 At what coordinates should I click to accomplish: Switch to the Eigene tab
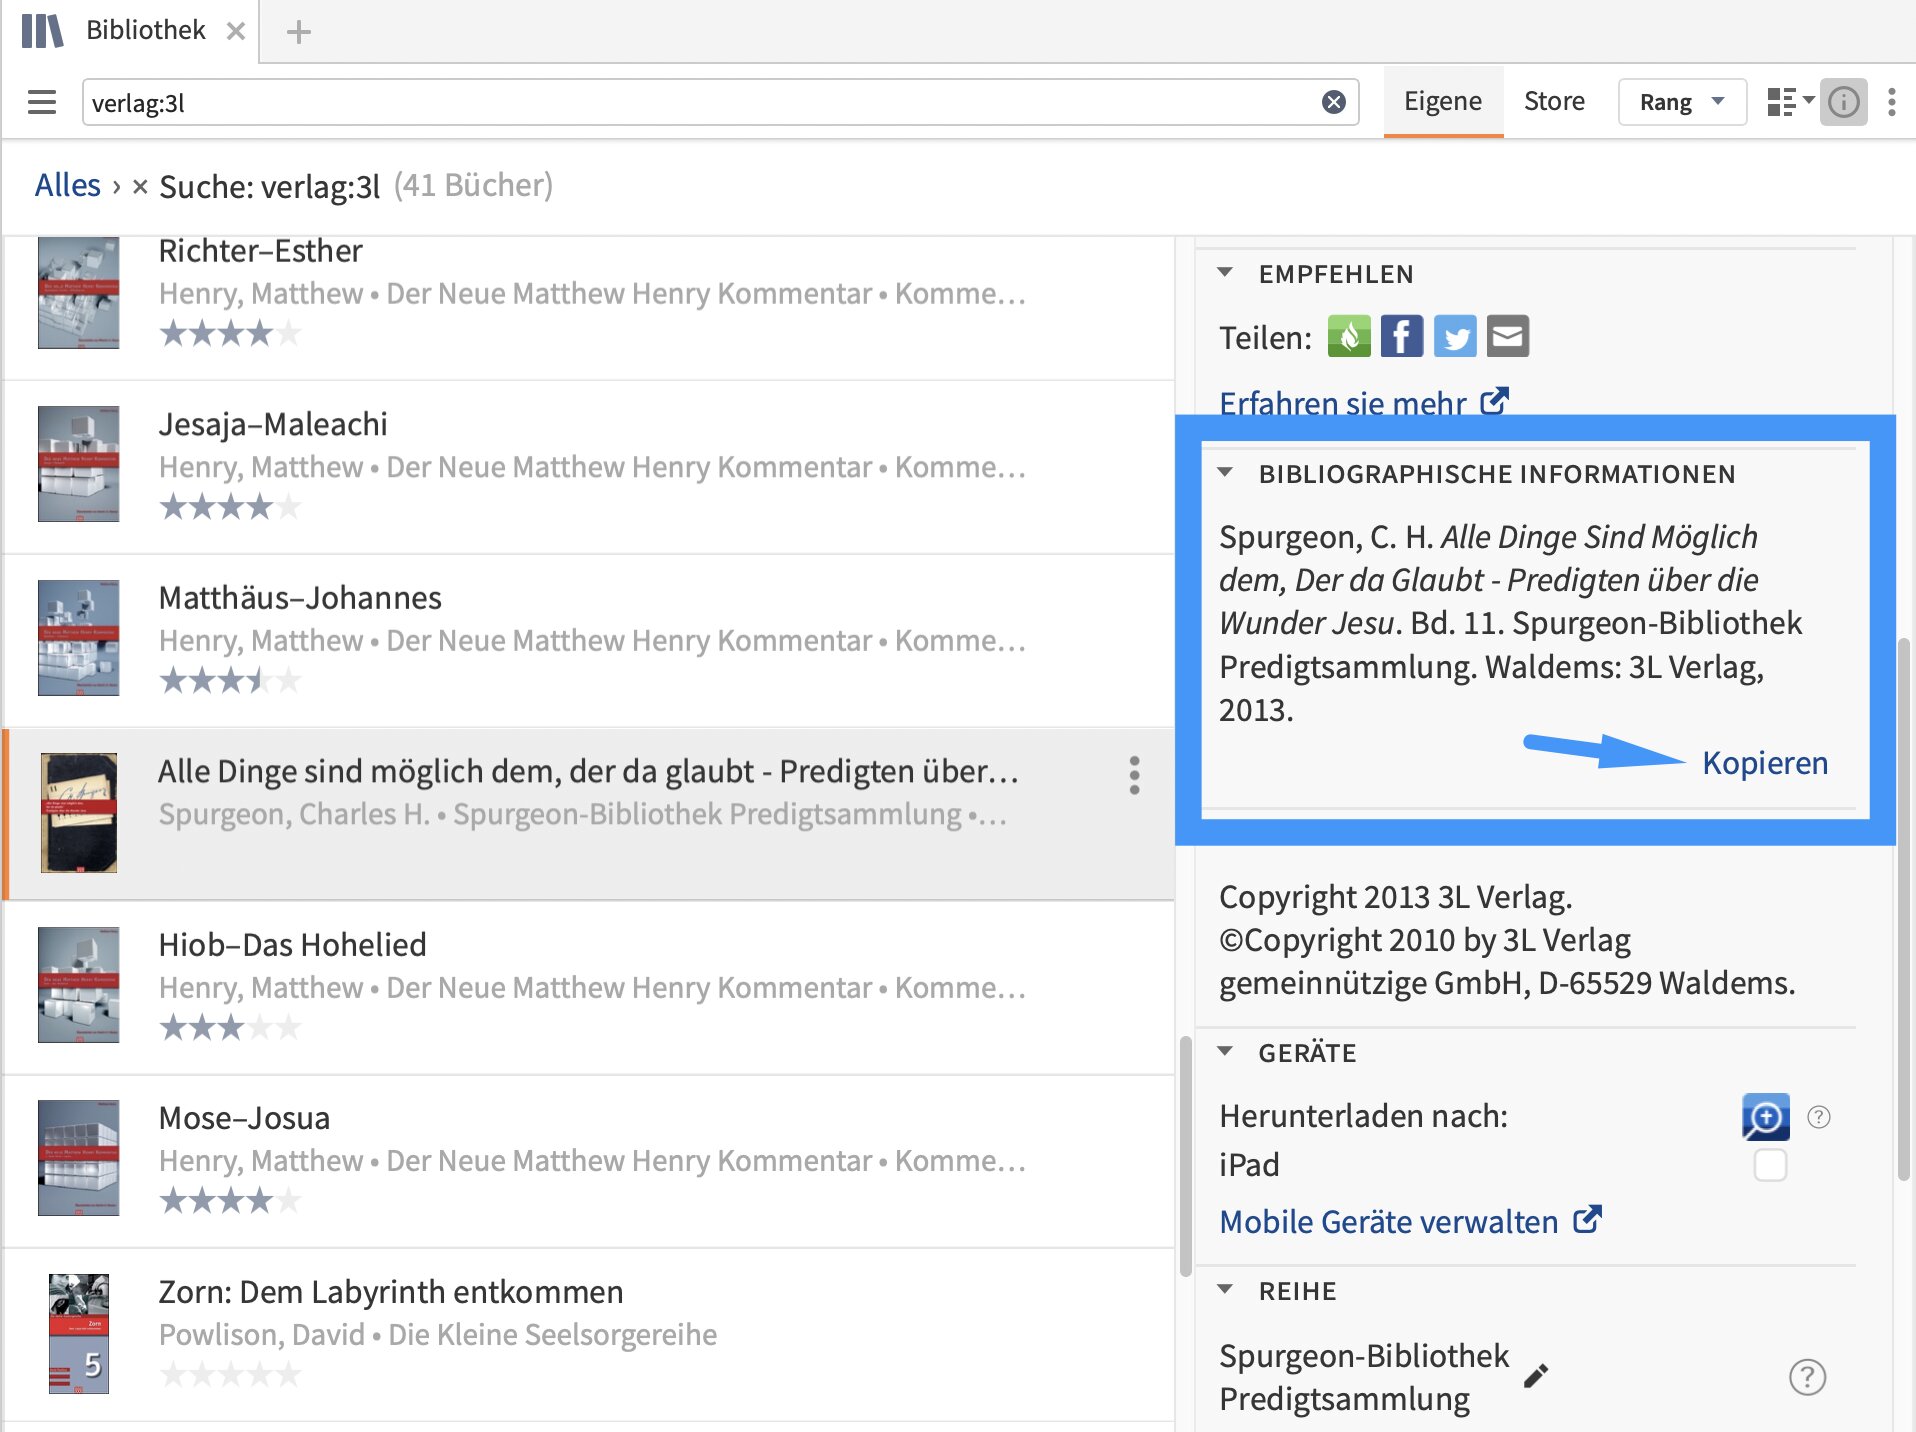point(1442,101)
